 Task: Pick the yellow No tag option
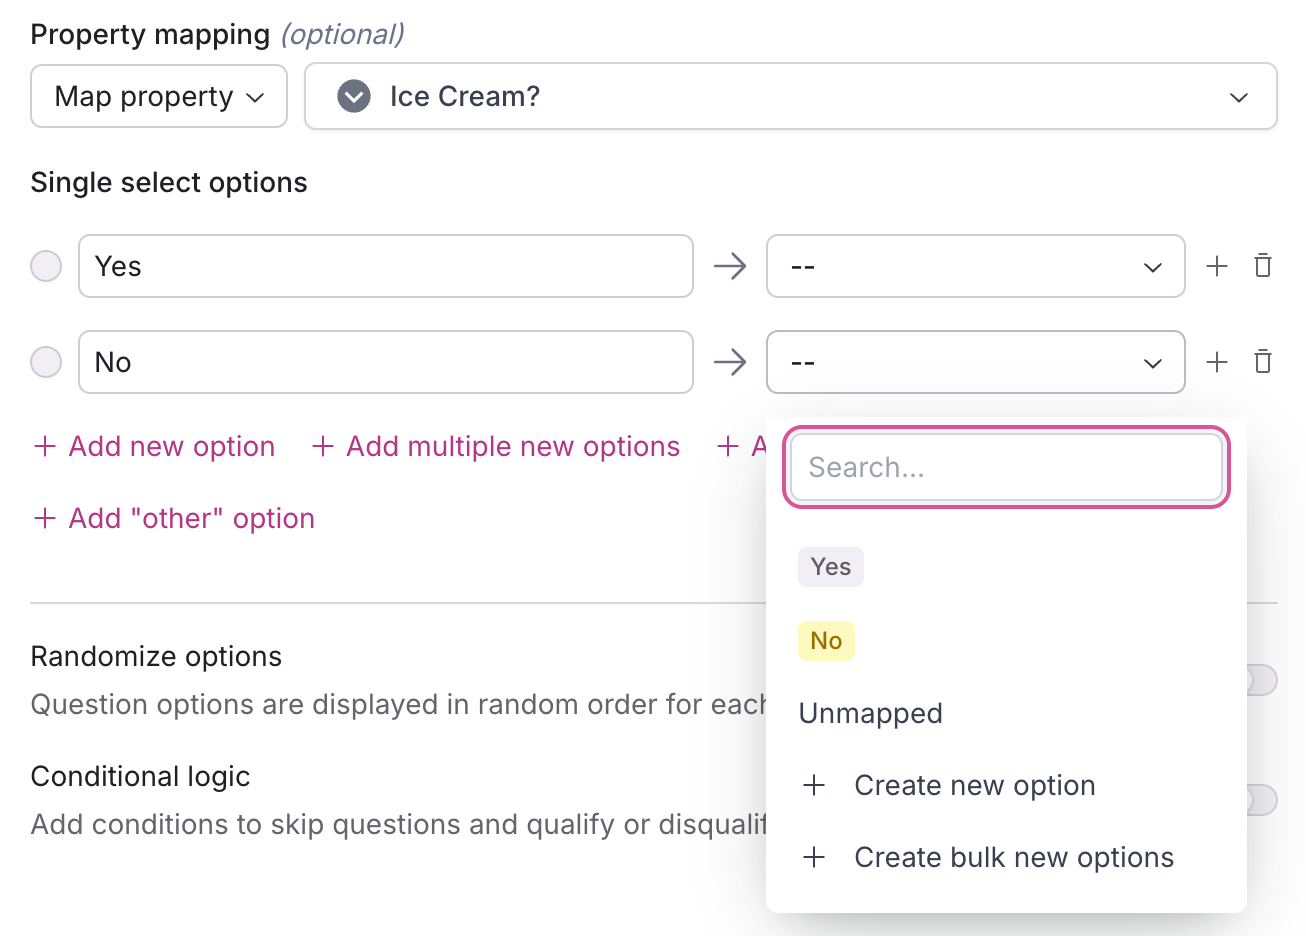pos(826,641)
